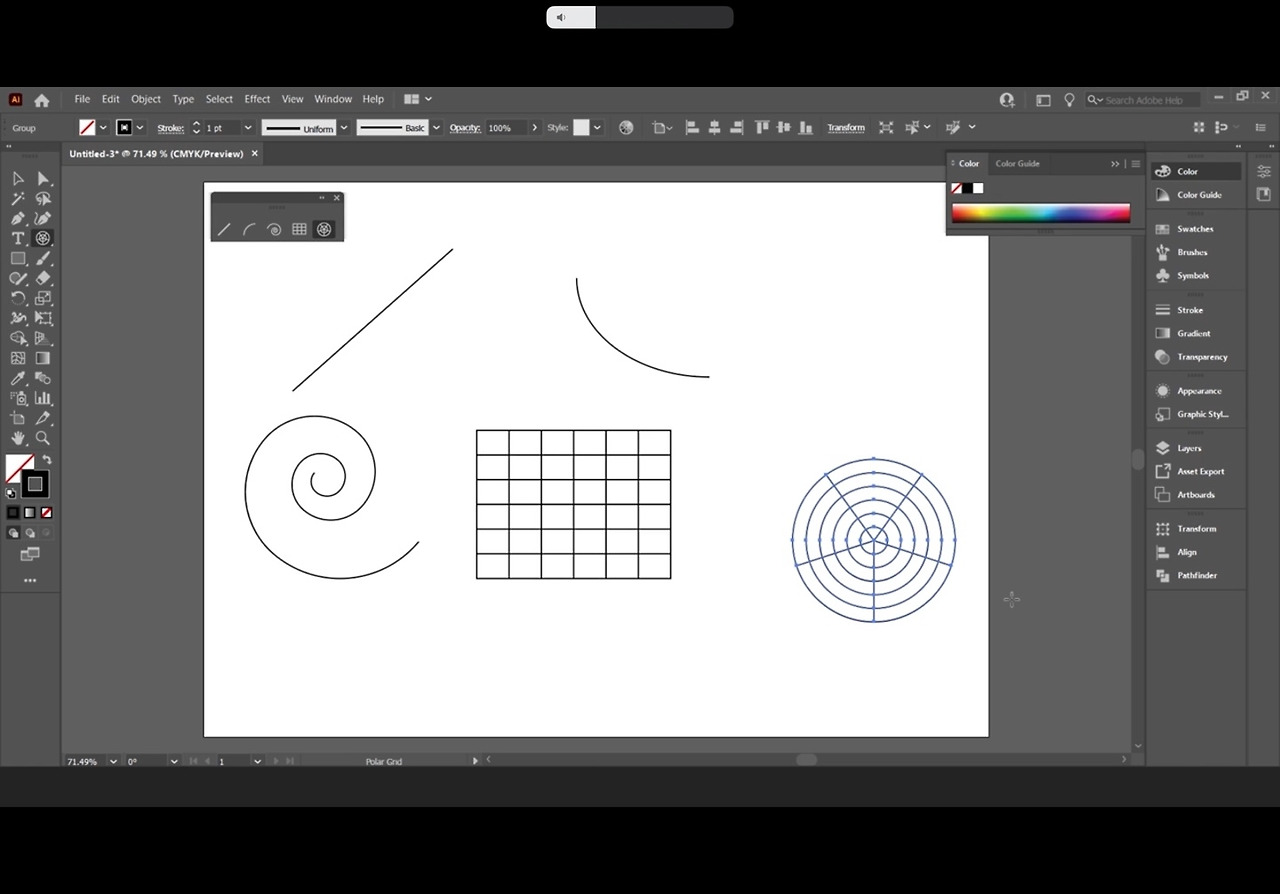Image resolution: width=1280 pixels, height=894 pixels.
Task: Enable Draw Behind mode
Action: point(30,533)
